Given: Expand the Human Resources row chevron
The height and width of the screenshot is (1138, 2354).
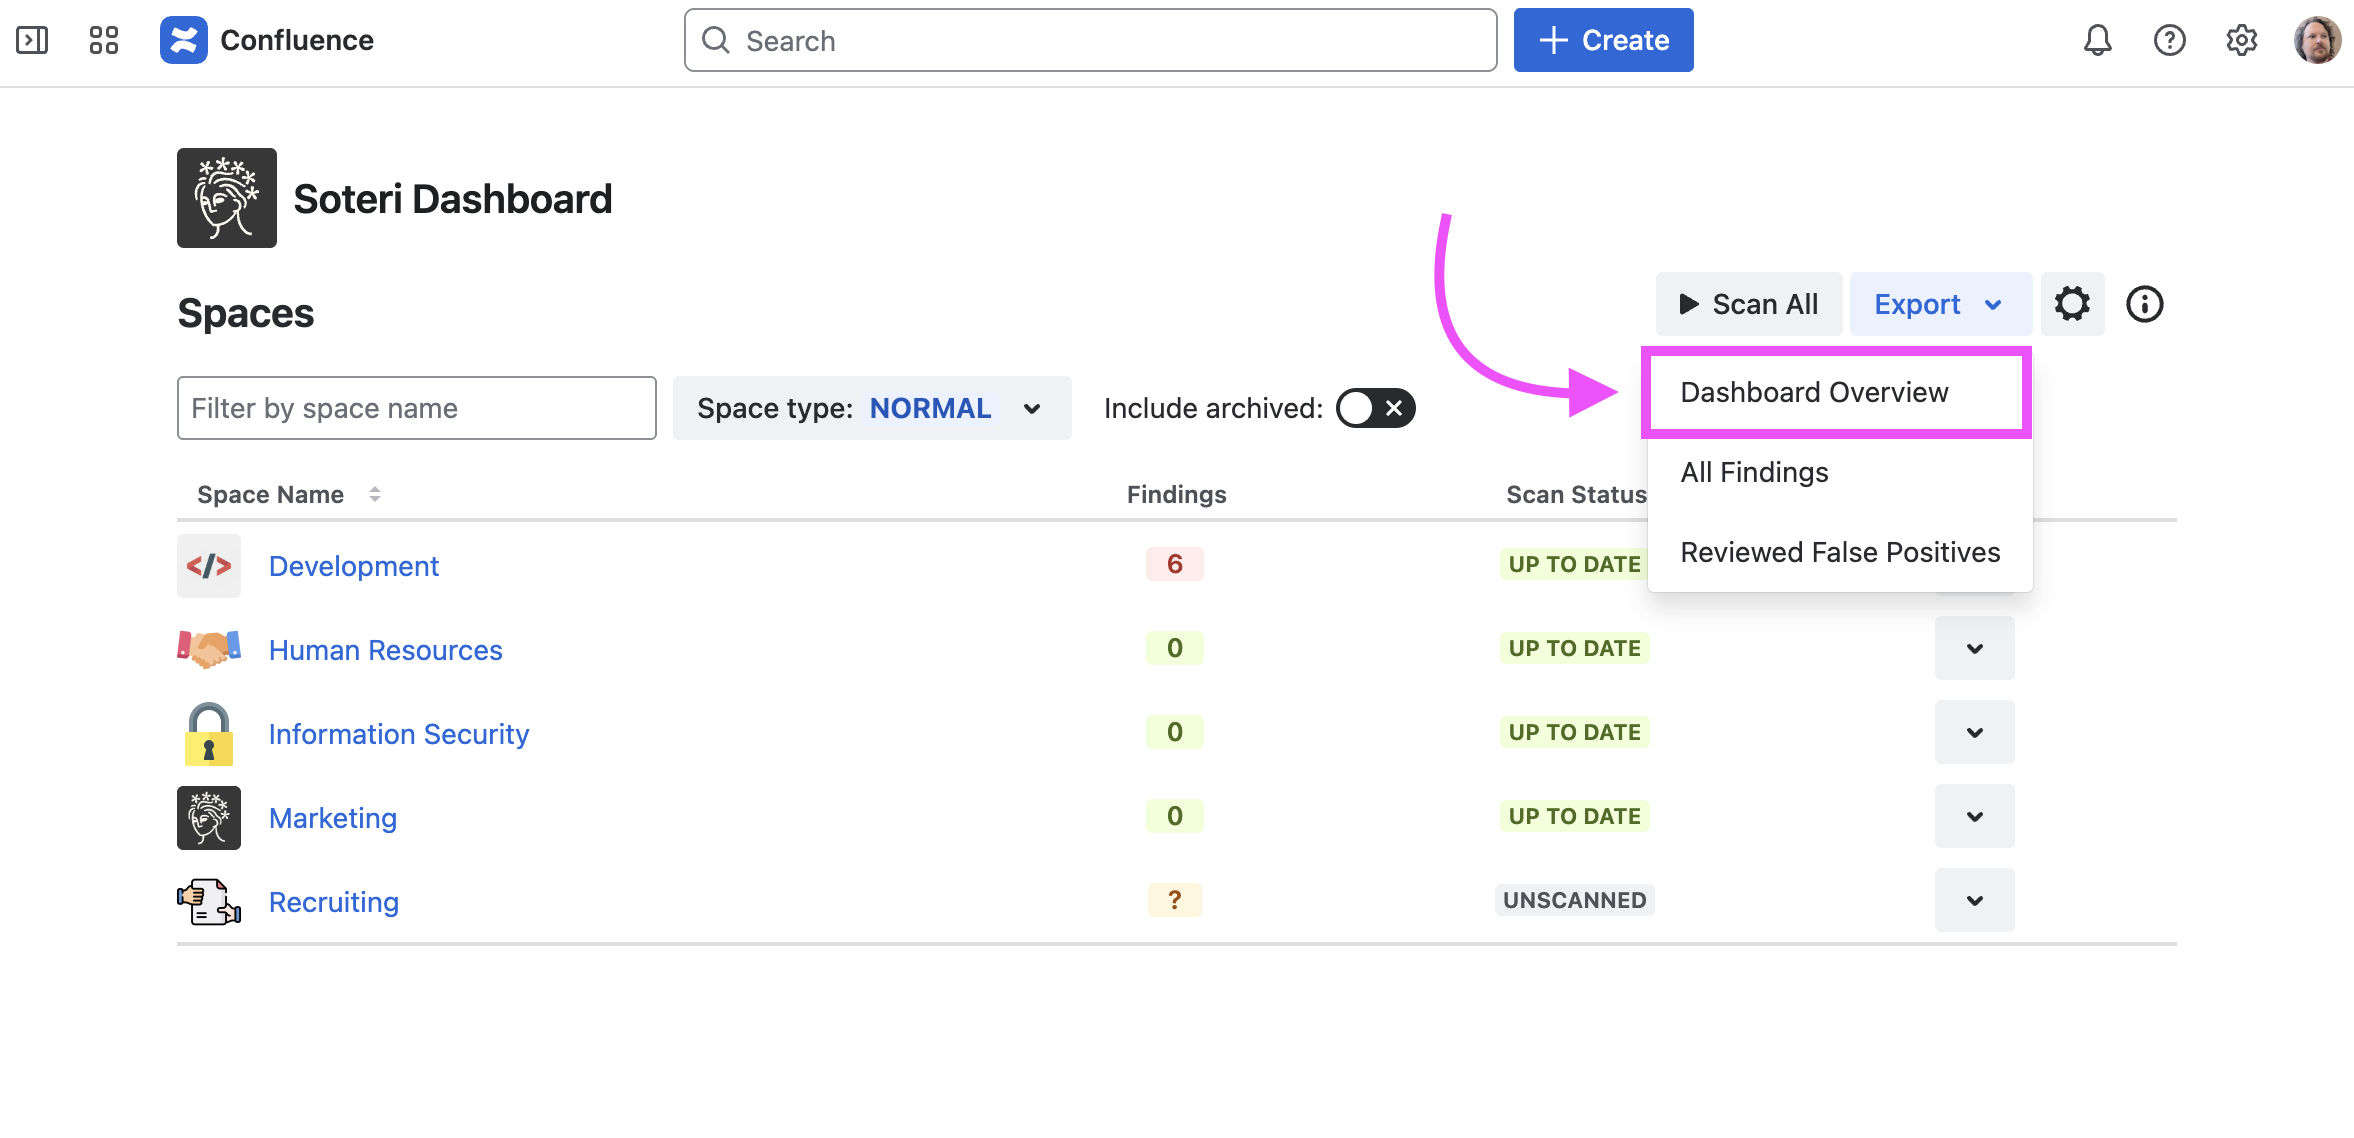Looking at the screenshot, I should tap(1974, 648).
